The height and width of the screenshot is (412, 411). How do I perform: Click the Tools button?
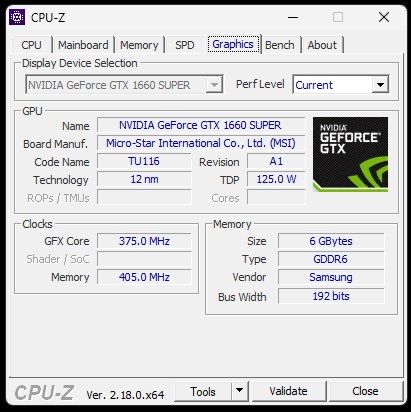click(203, 391)
